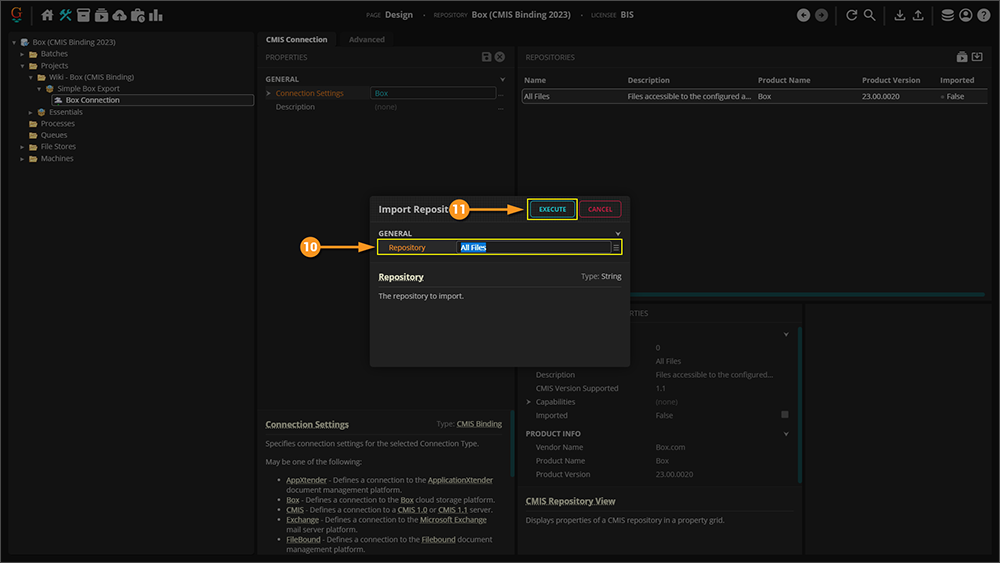Open the Home page icon
Image resolution: width=1000 pixels, height=563 pixels.
(47, 15)
